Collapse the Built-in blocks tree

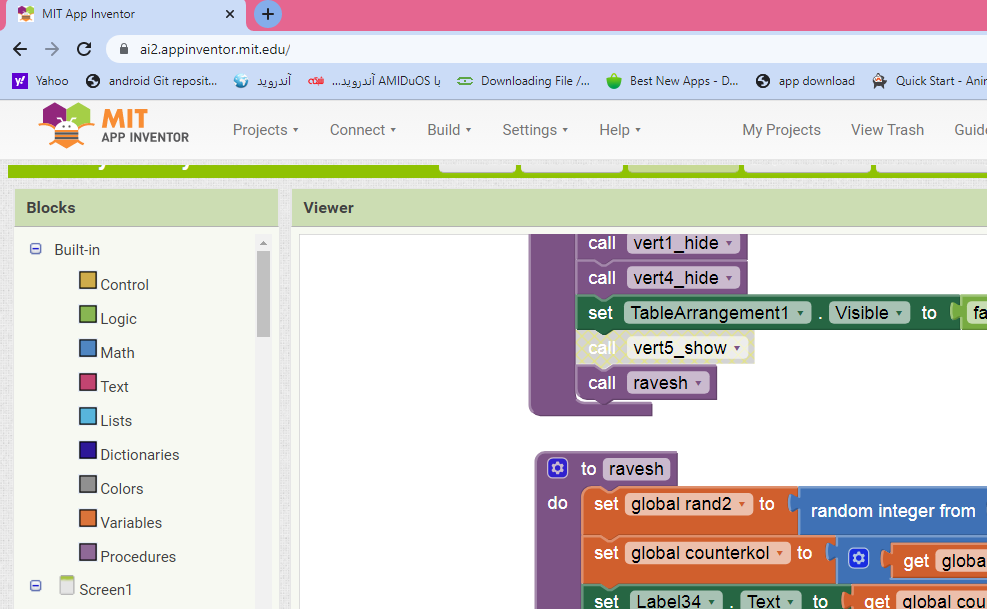coord(36,250)
